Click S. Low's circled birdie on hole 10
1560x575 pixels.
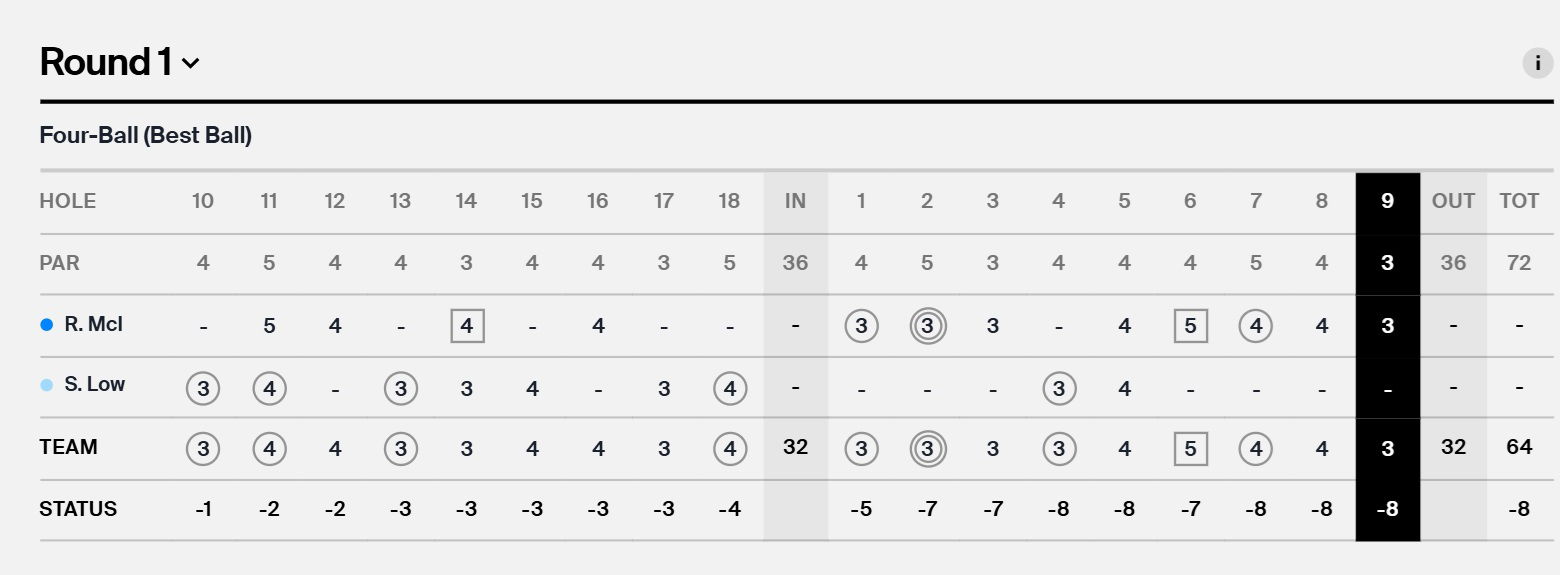click(x=203, y=388)
